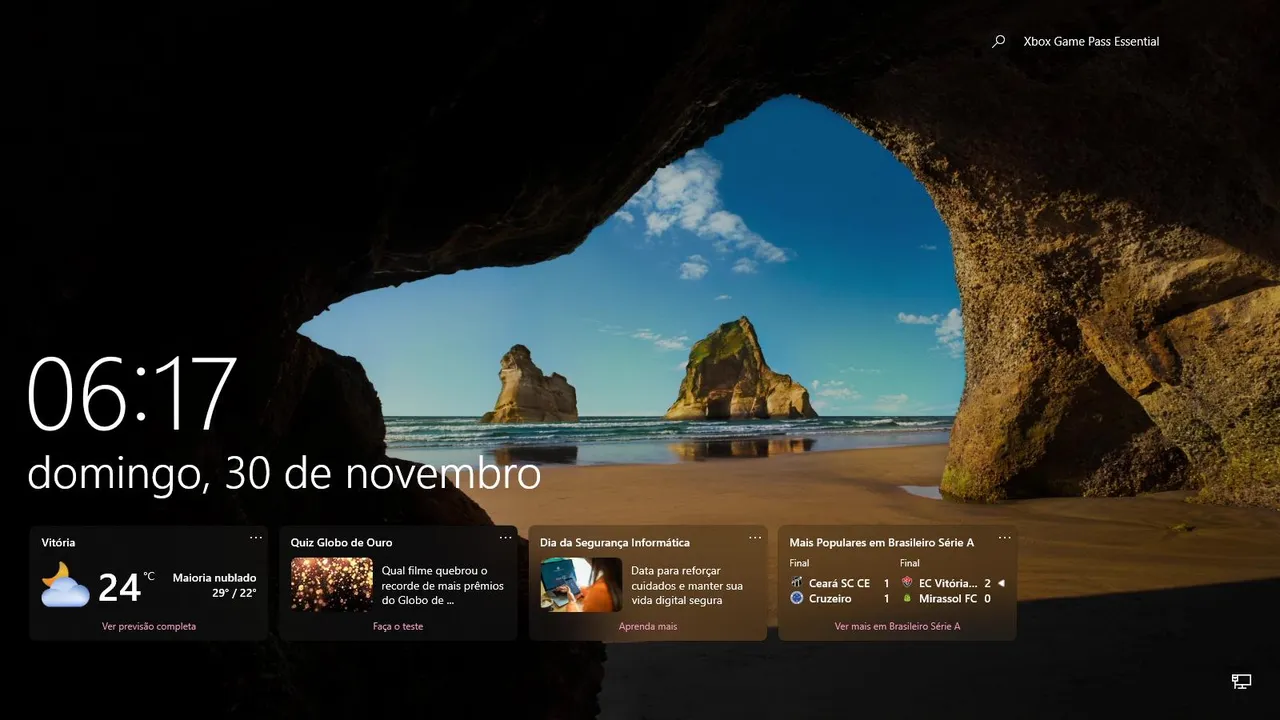
Task: Click the Faça o teste link
Action: pos(398,627)
